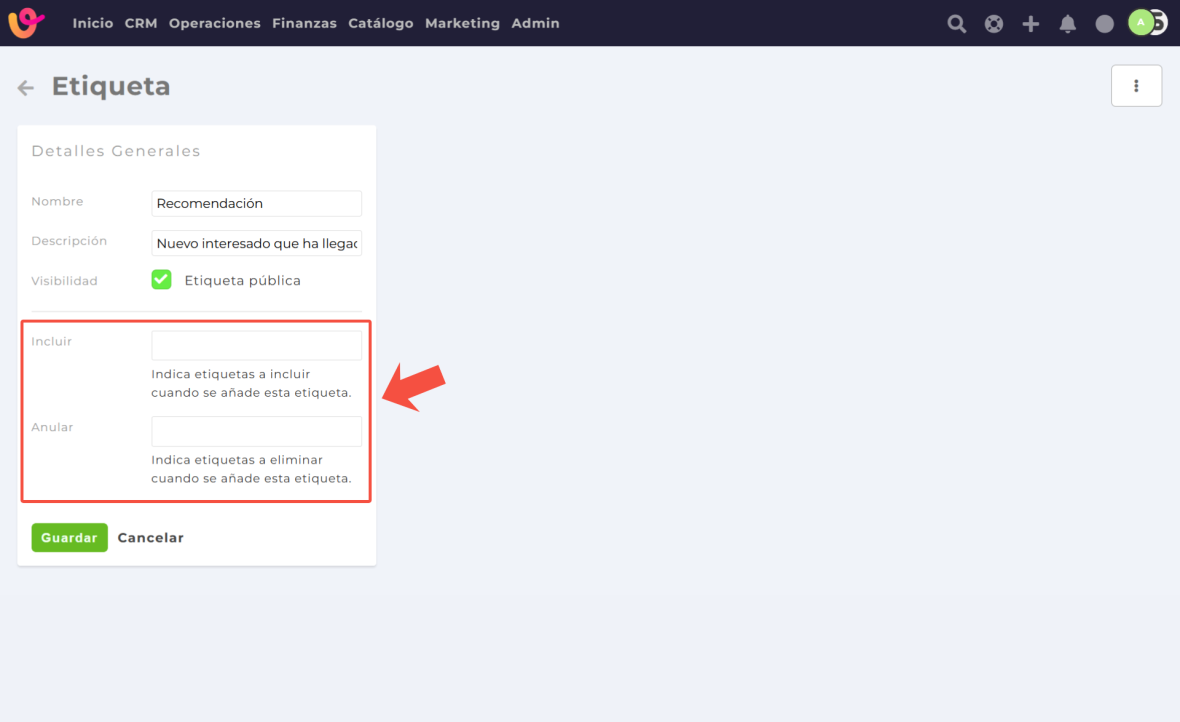The width and height of the screenshot is (1180, 722).
Task: Open the Operaciones menu
Action: pos(214,23)
